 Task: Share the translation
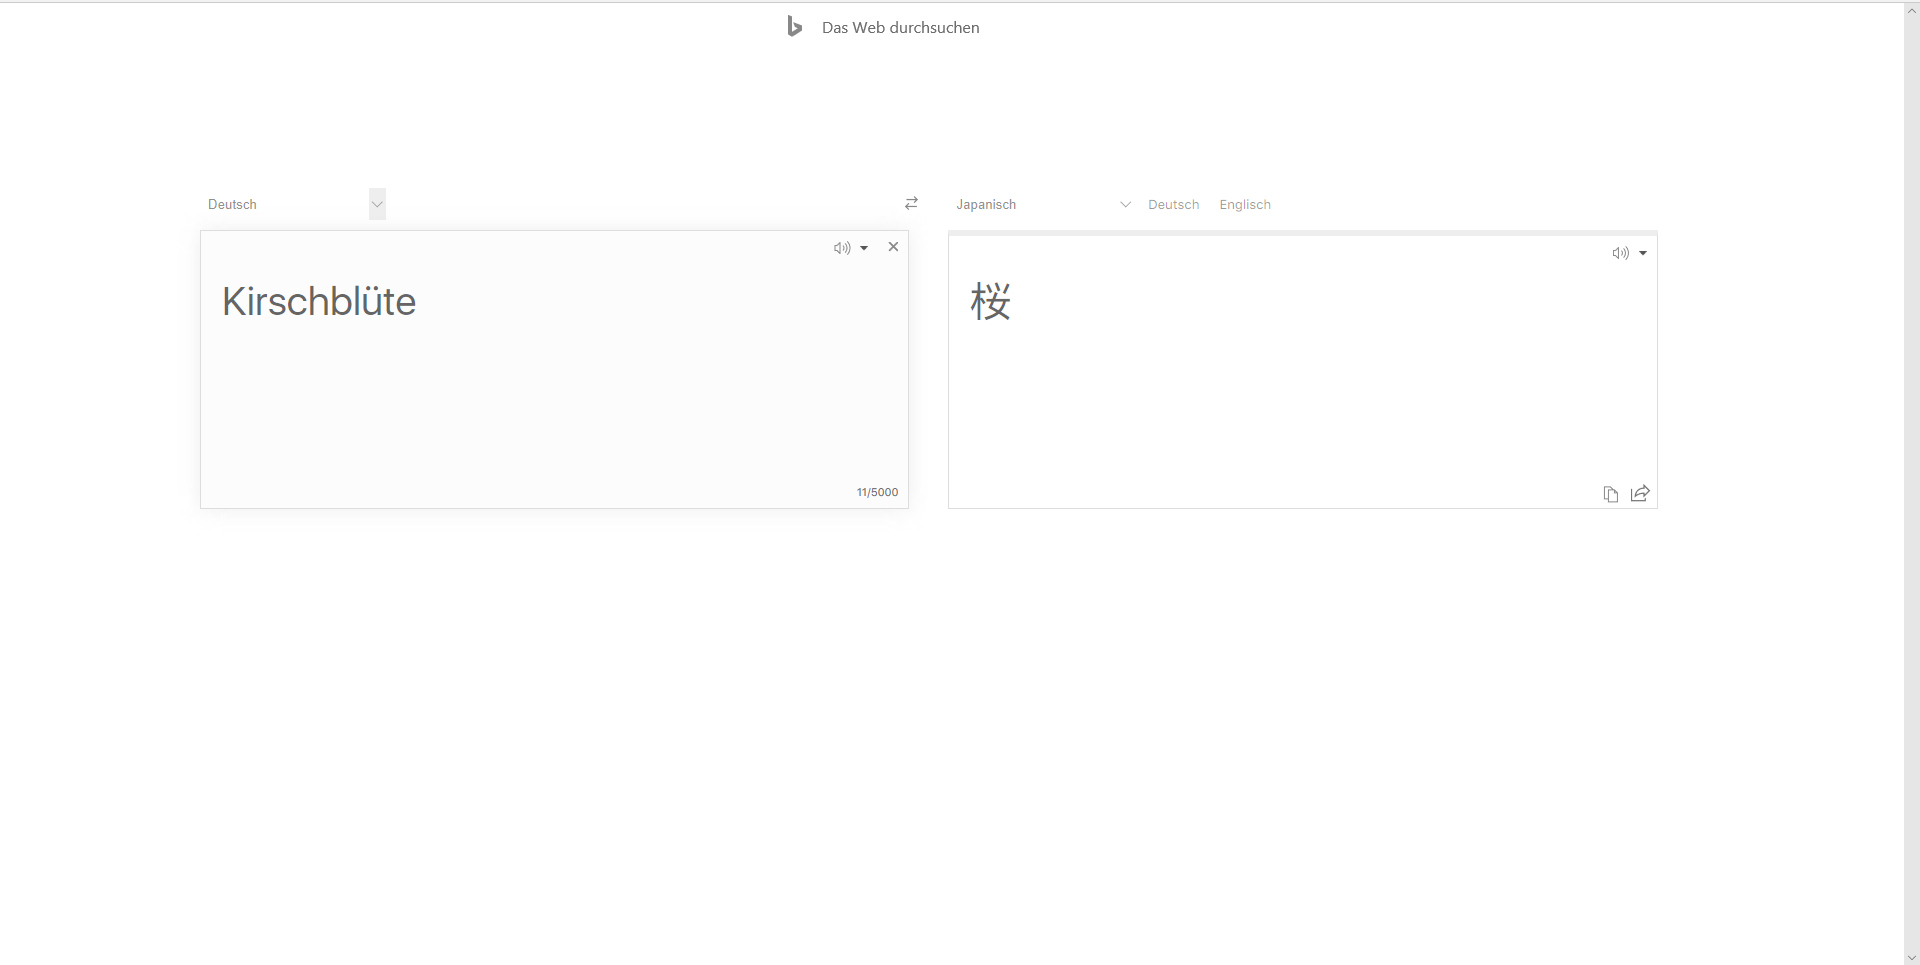(x=1640, y=494)
